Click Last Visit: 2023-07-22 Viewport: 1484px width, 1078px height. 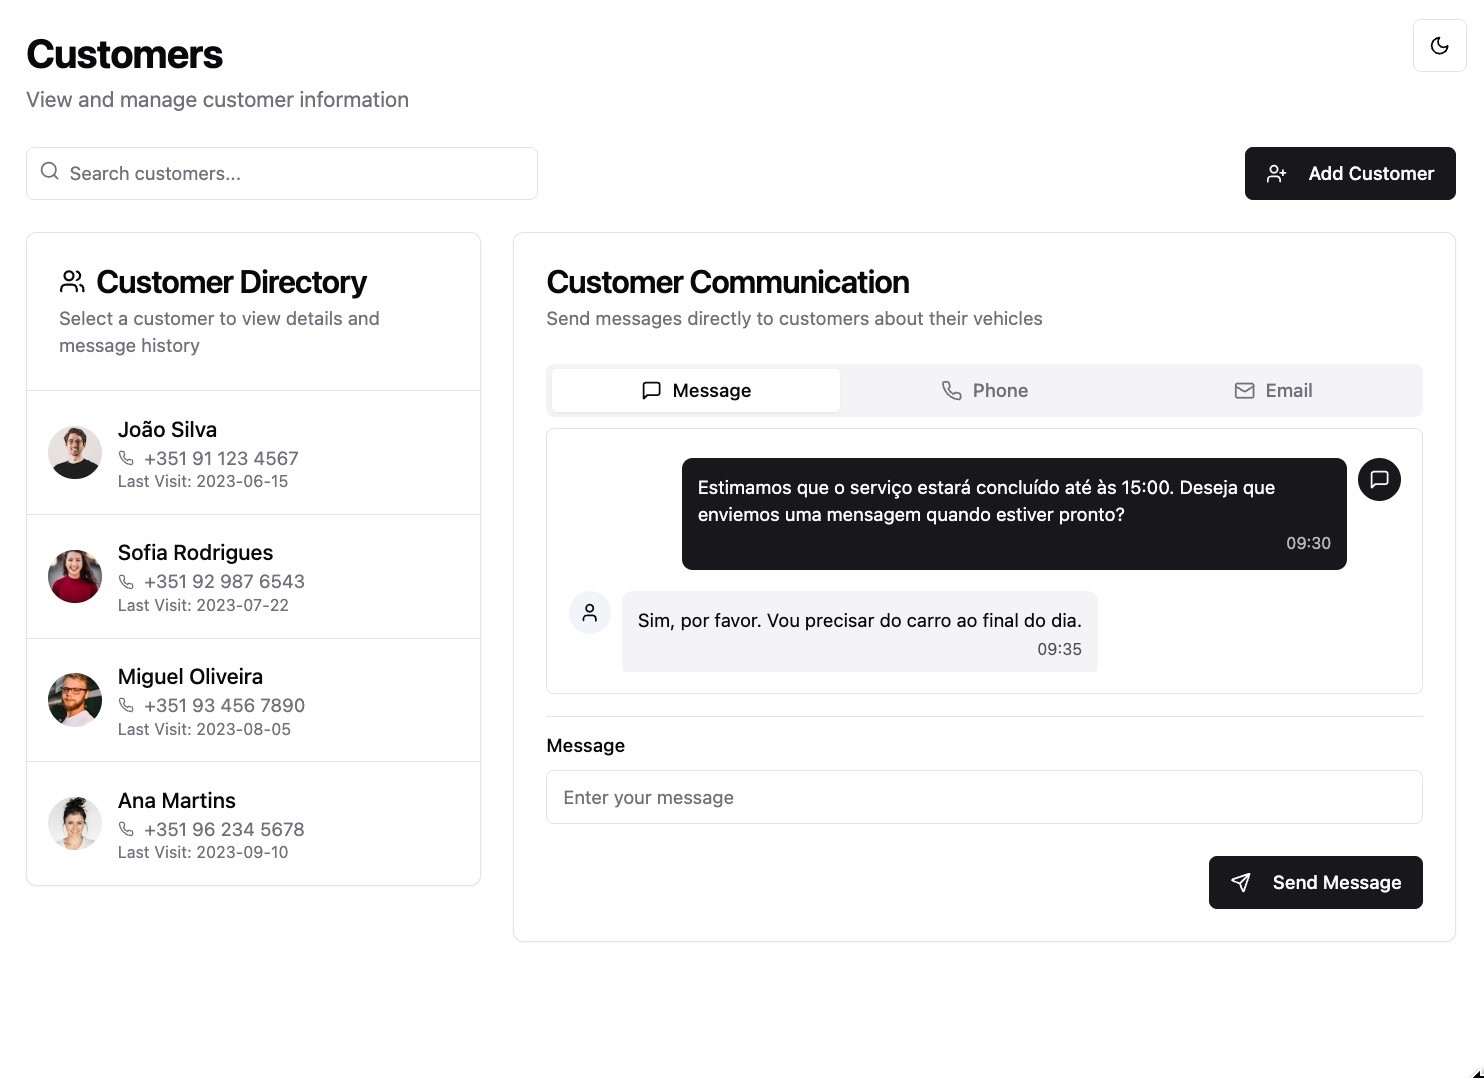[x=203, y=605]
